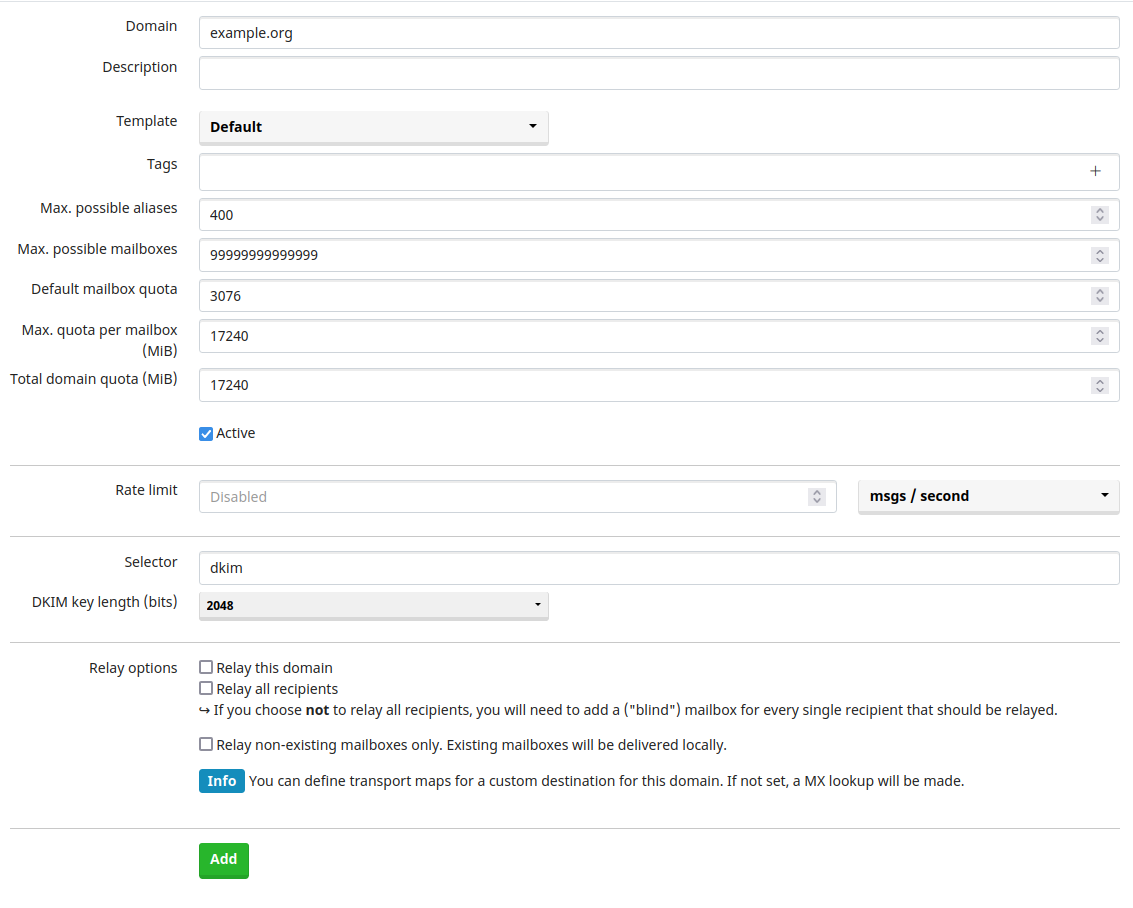The image size is (1133, 908).
Task: Click the up stepper on Max. possible aliases
Action: click(1100, 210)
